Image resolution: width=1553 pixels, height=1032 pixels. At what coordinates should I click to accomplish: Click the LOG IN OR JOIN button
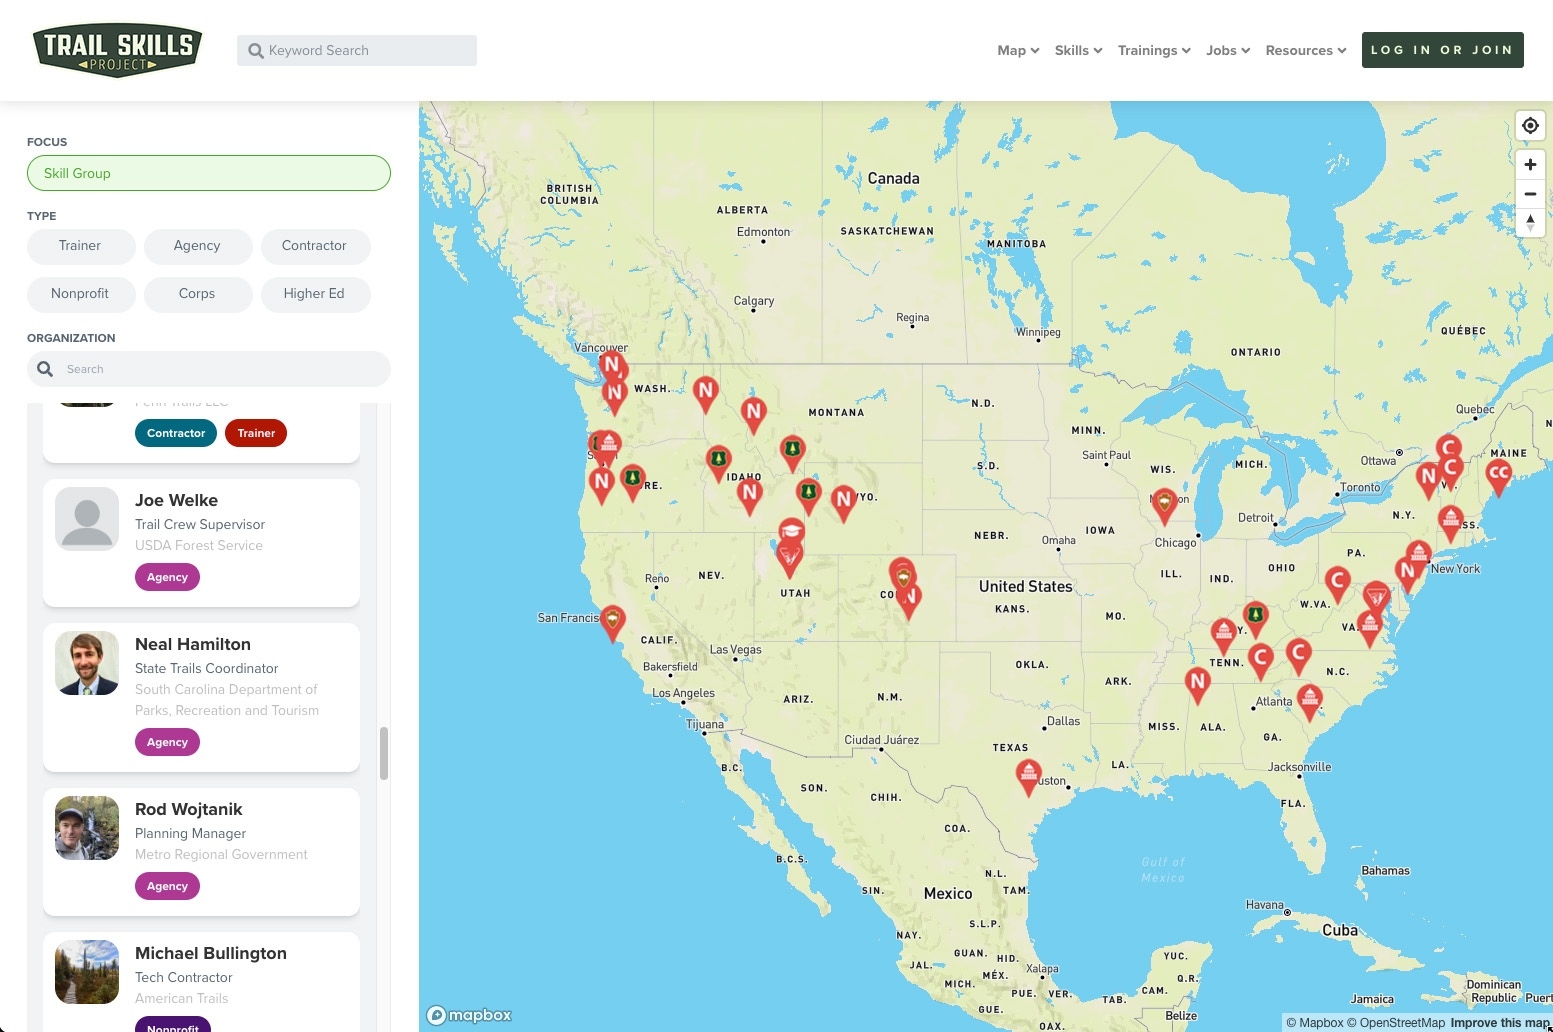click(1442, 50)
